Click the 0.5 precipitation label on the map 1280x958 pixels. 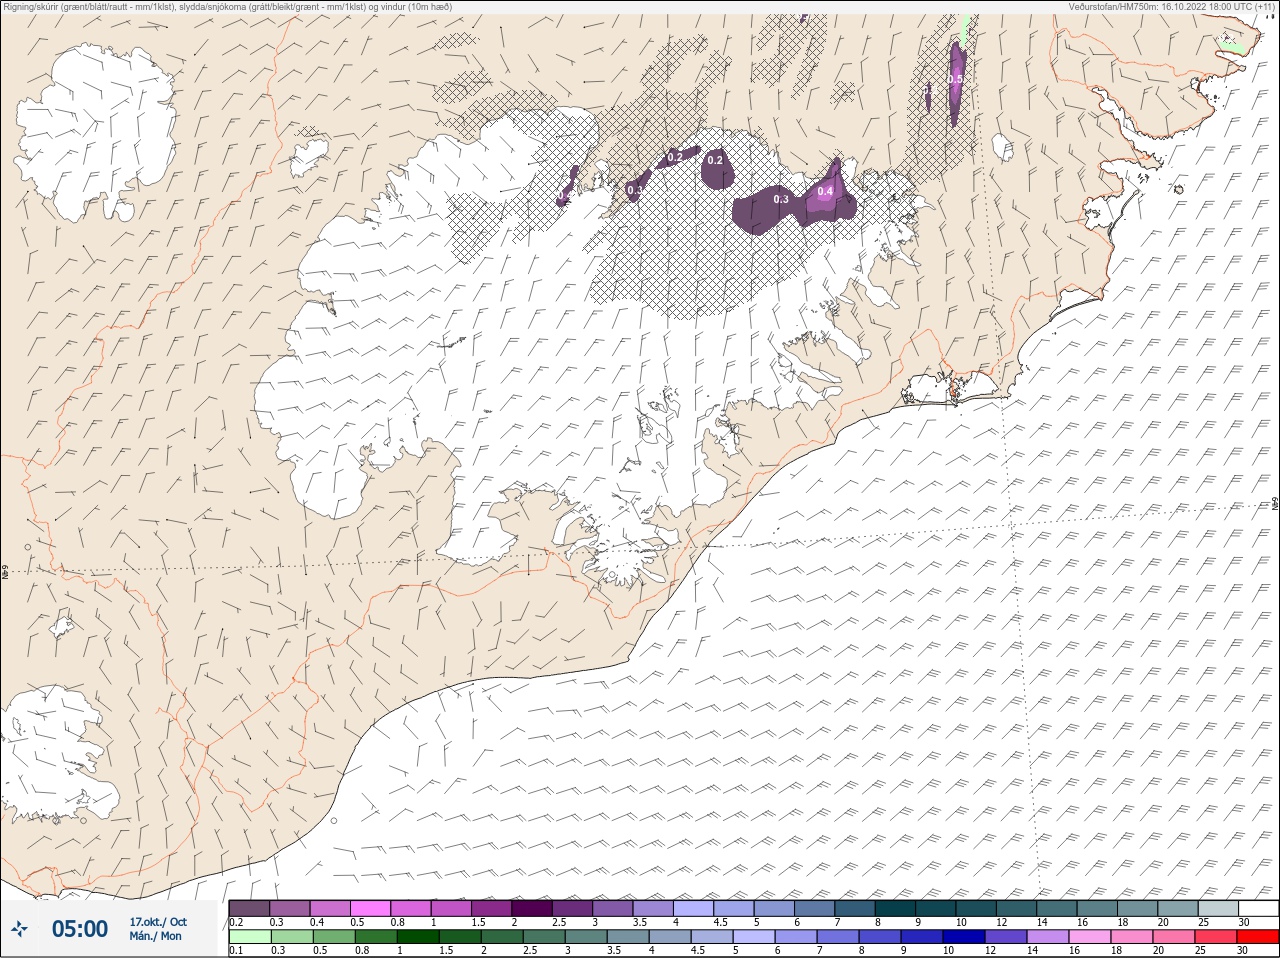pos(955,79)
